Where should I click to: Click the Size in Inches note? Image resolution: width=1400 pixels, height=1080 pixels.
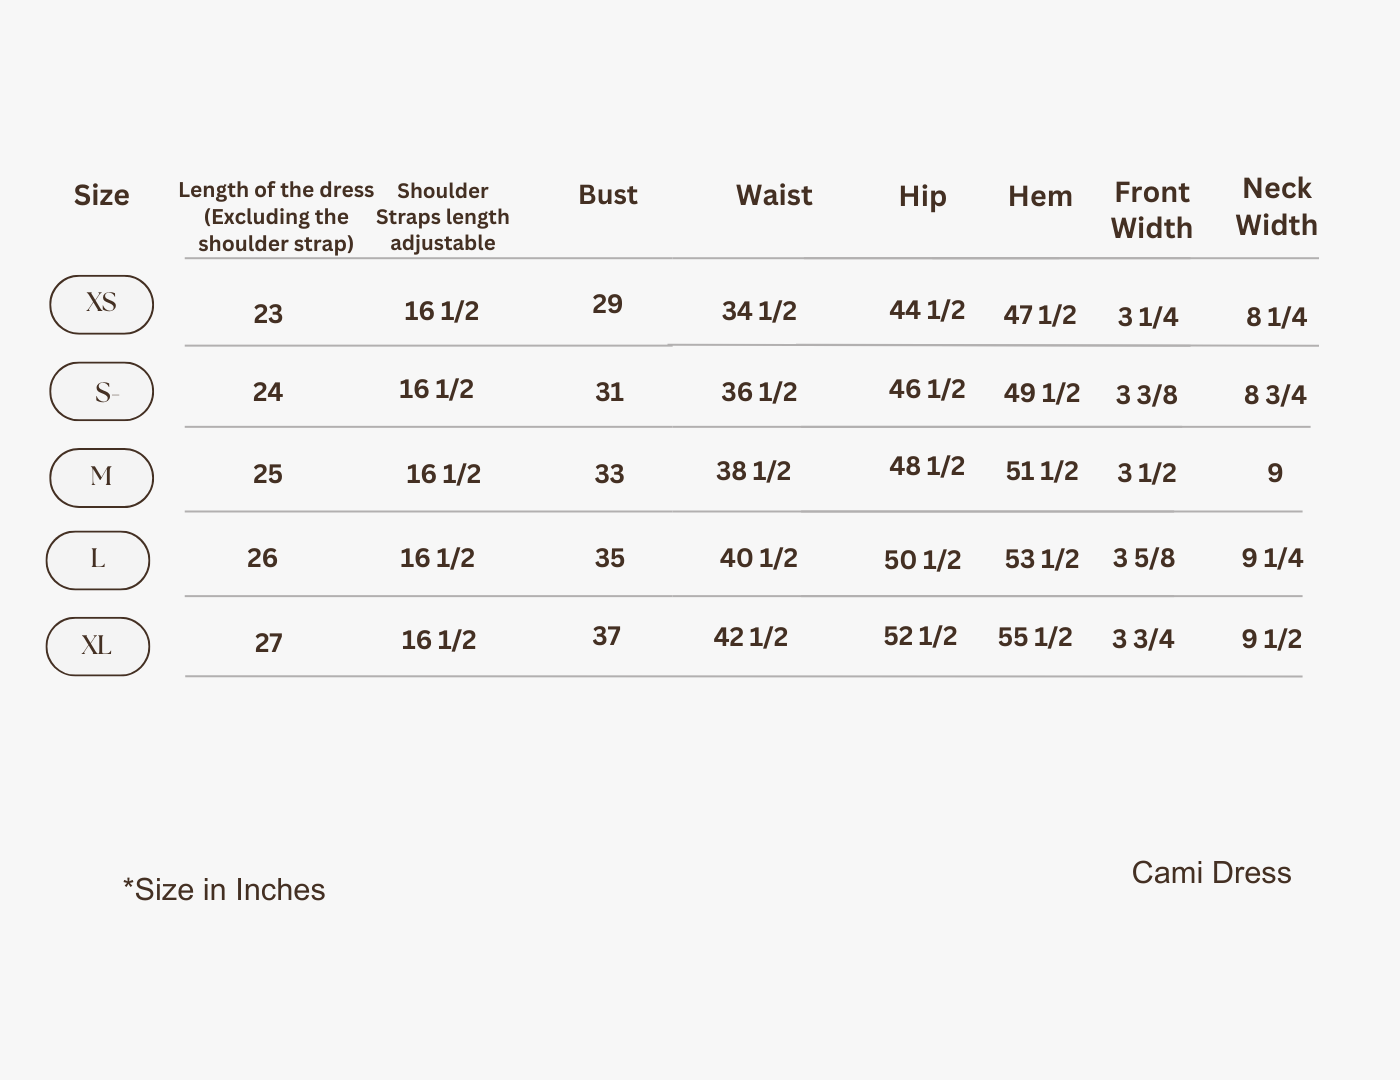pos(224,890)
